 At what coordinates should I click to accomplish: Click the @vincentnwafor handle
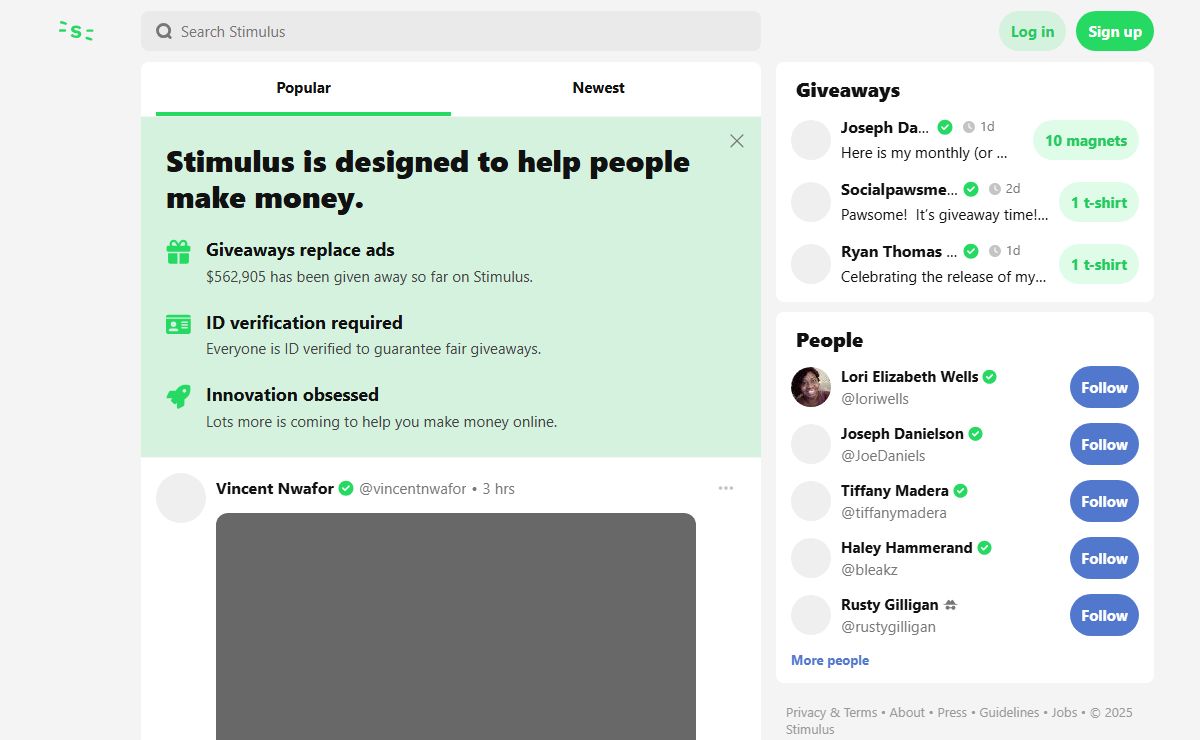413,489
